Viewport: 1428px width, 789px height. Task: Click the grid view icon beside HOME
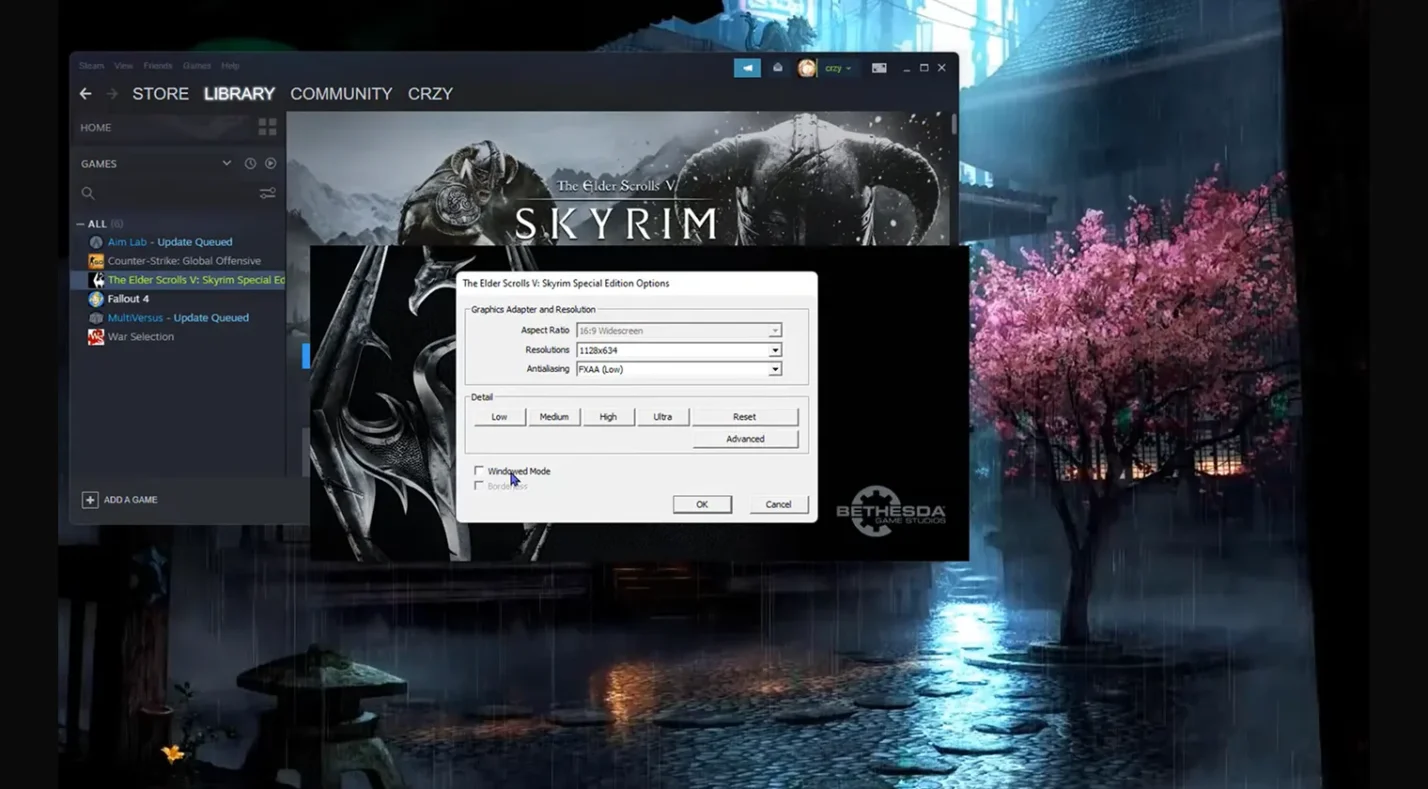click(x=266, y=127)
